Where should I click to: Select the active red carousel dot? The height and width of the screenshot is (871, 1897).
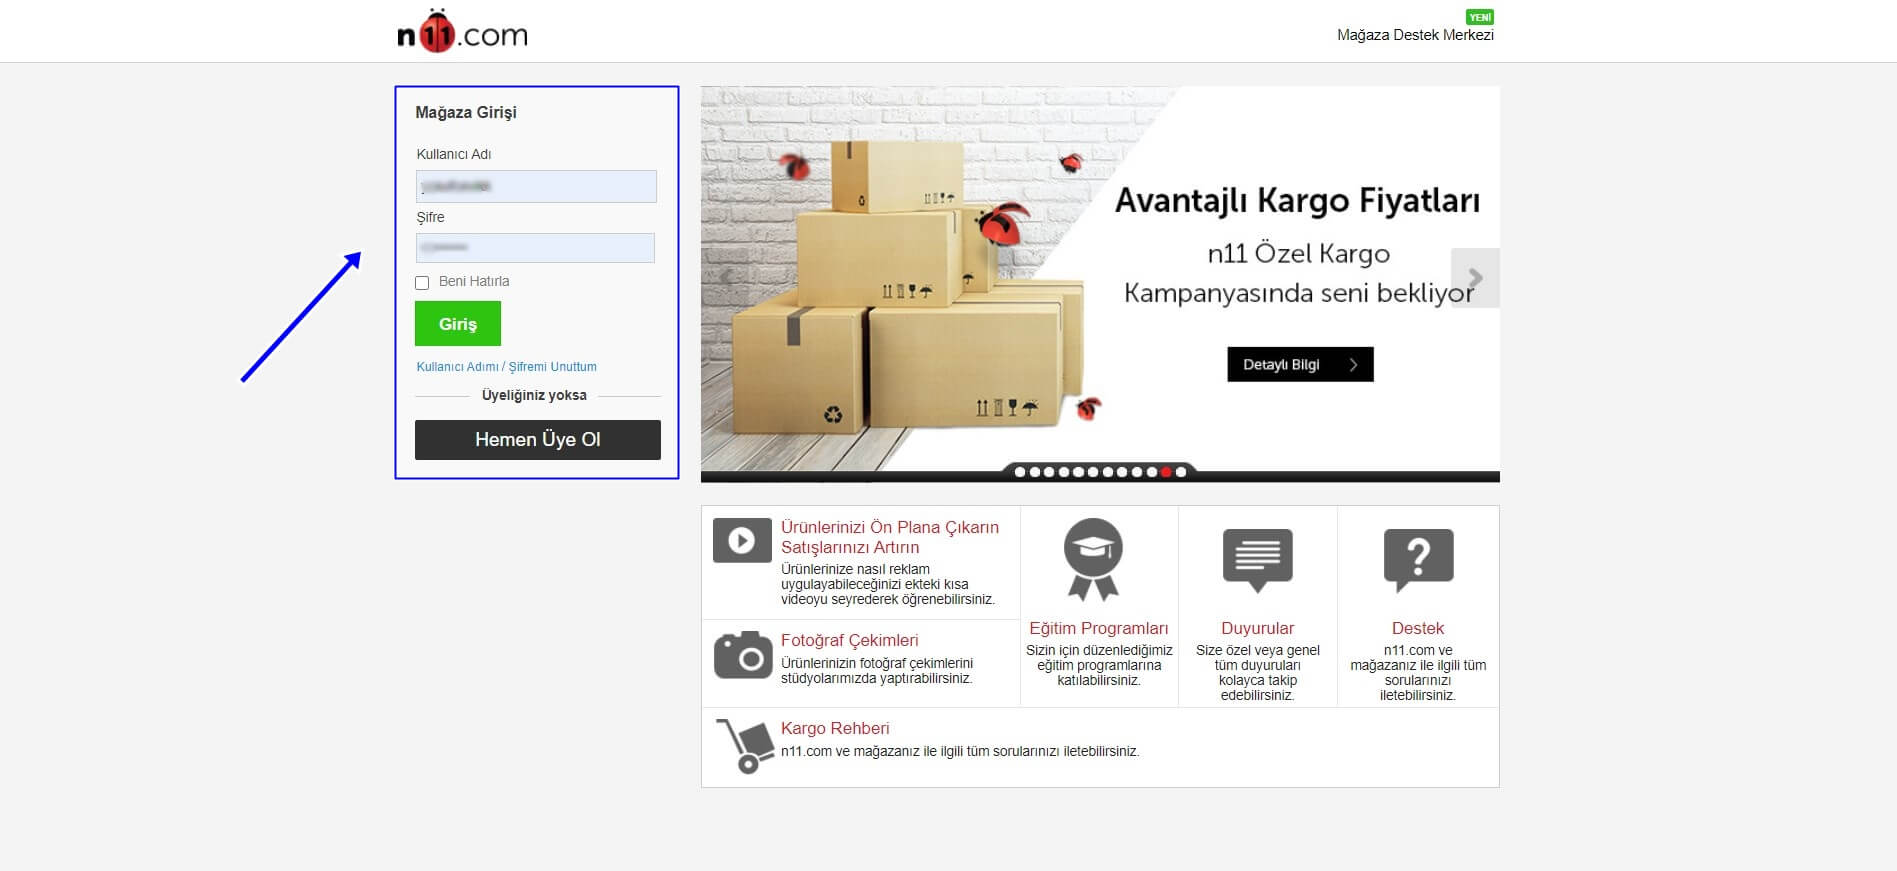(x=1166, y=472)
